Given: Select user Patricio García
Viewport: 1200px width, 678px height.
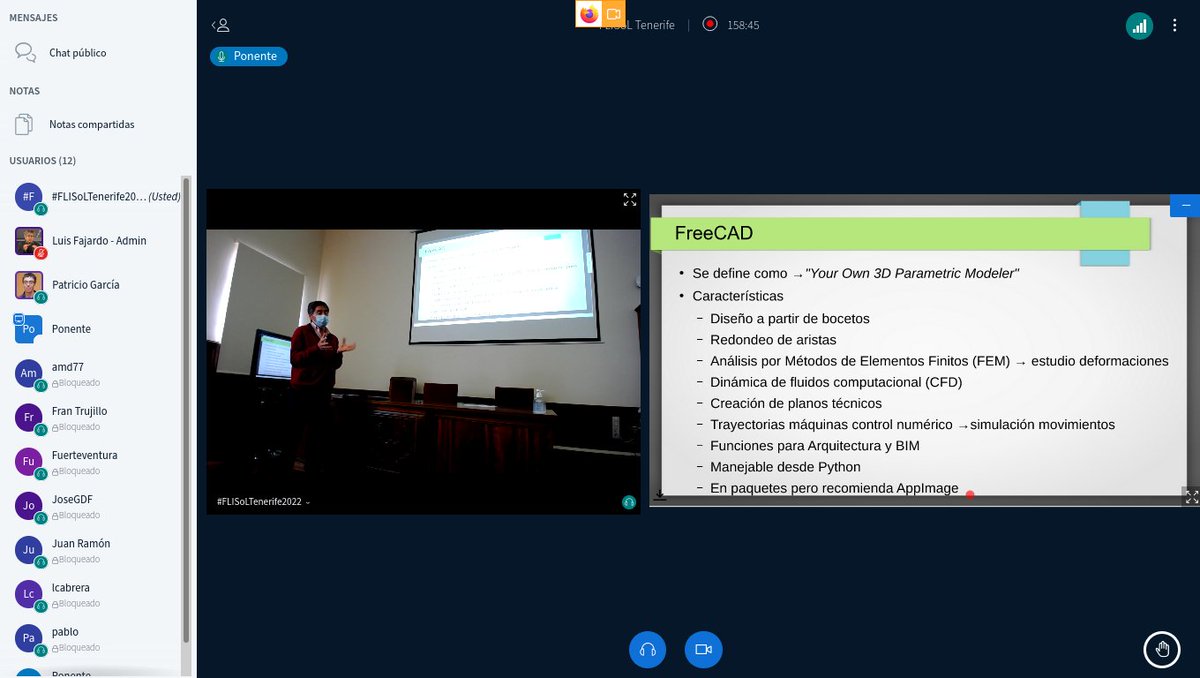Looking at the screenshot, I should pyautogui.click(x=95, y=285).
